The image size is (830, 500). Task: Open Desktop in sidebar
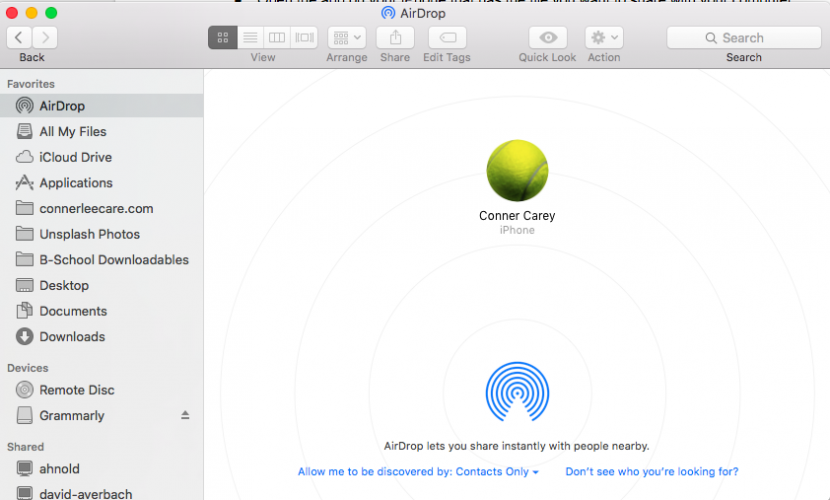(x=102, y=285)
